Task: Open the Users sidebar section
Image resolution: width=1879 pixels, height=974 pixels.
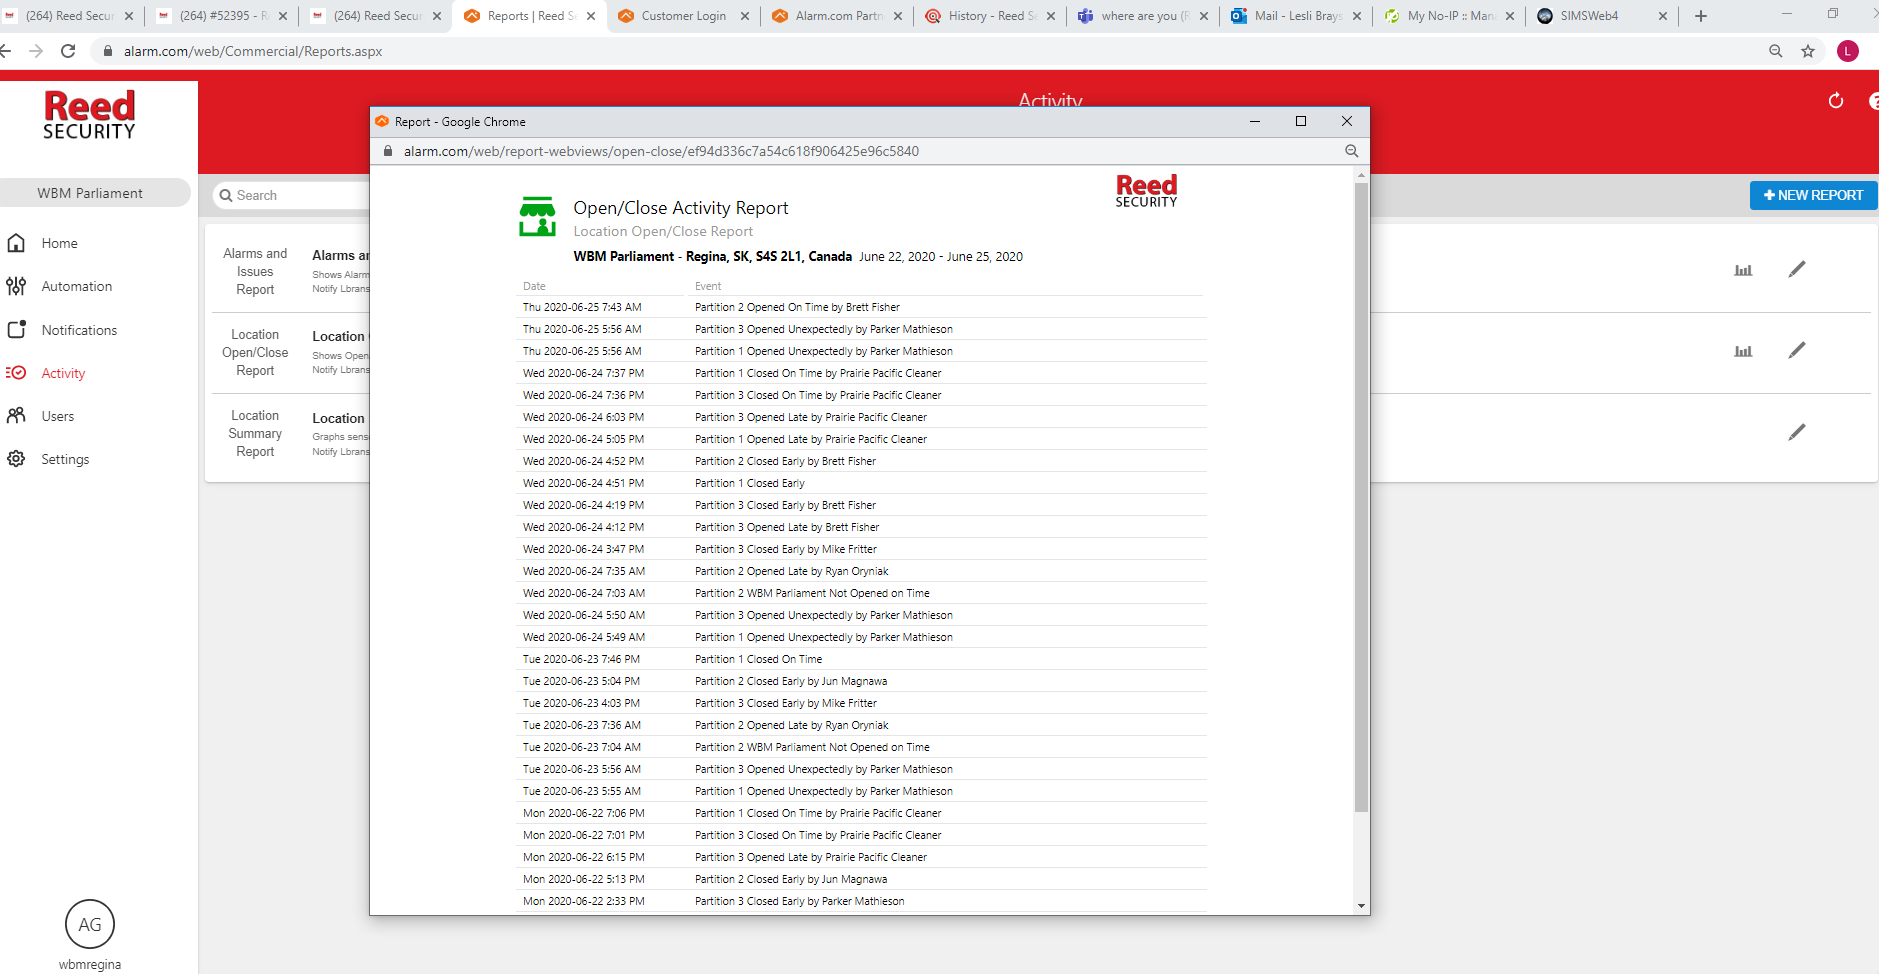Action: (x=57, y=416)
